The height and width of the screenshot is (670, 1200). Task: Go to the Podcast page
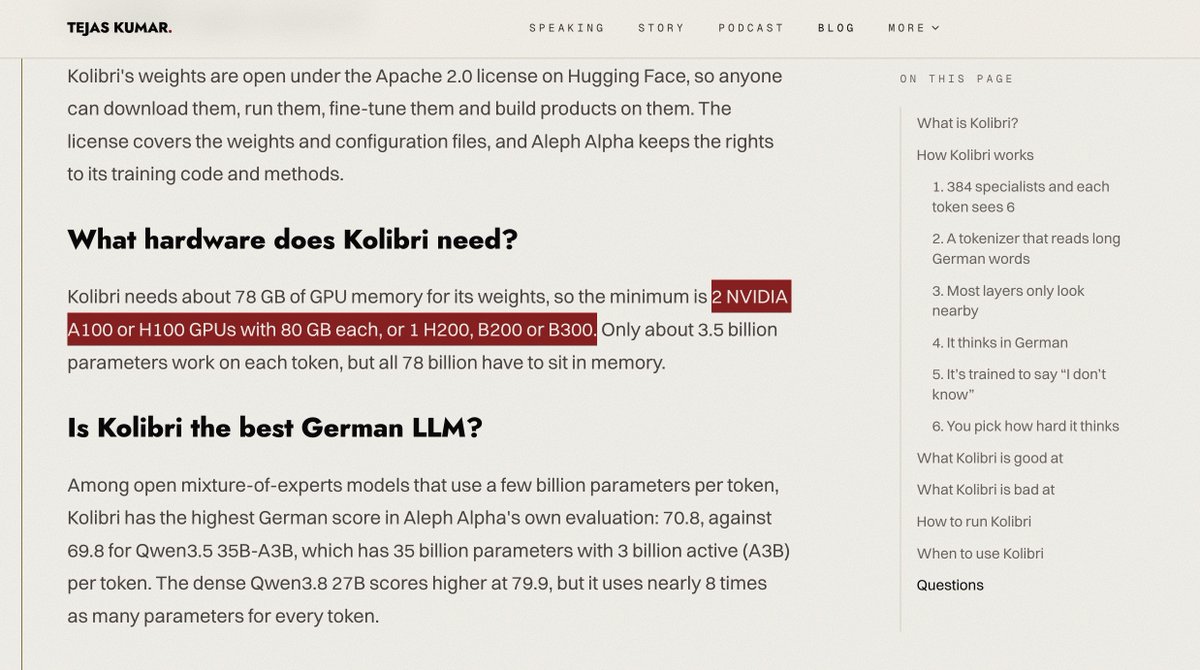751,28
